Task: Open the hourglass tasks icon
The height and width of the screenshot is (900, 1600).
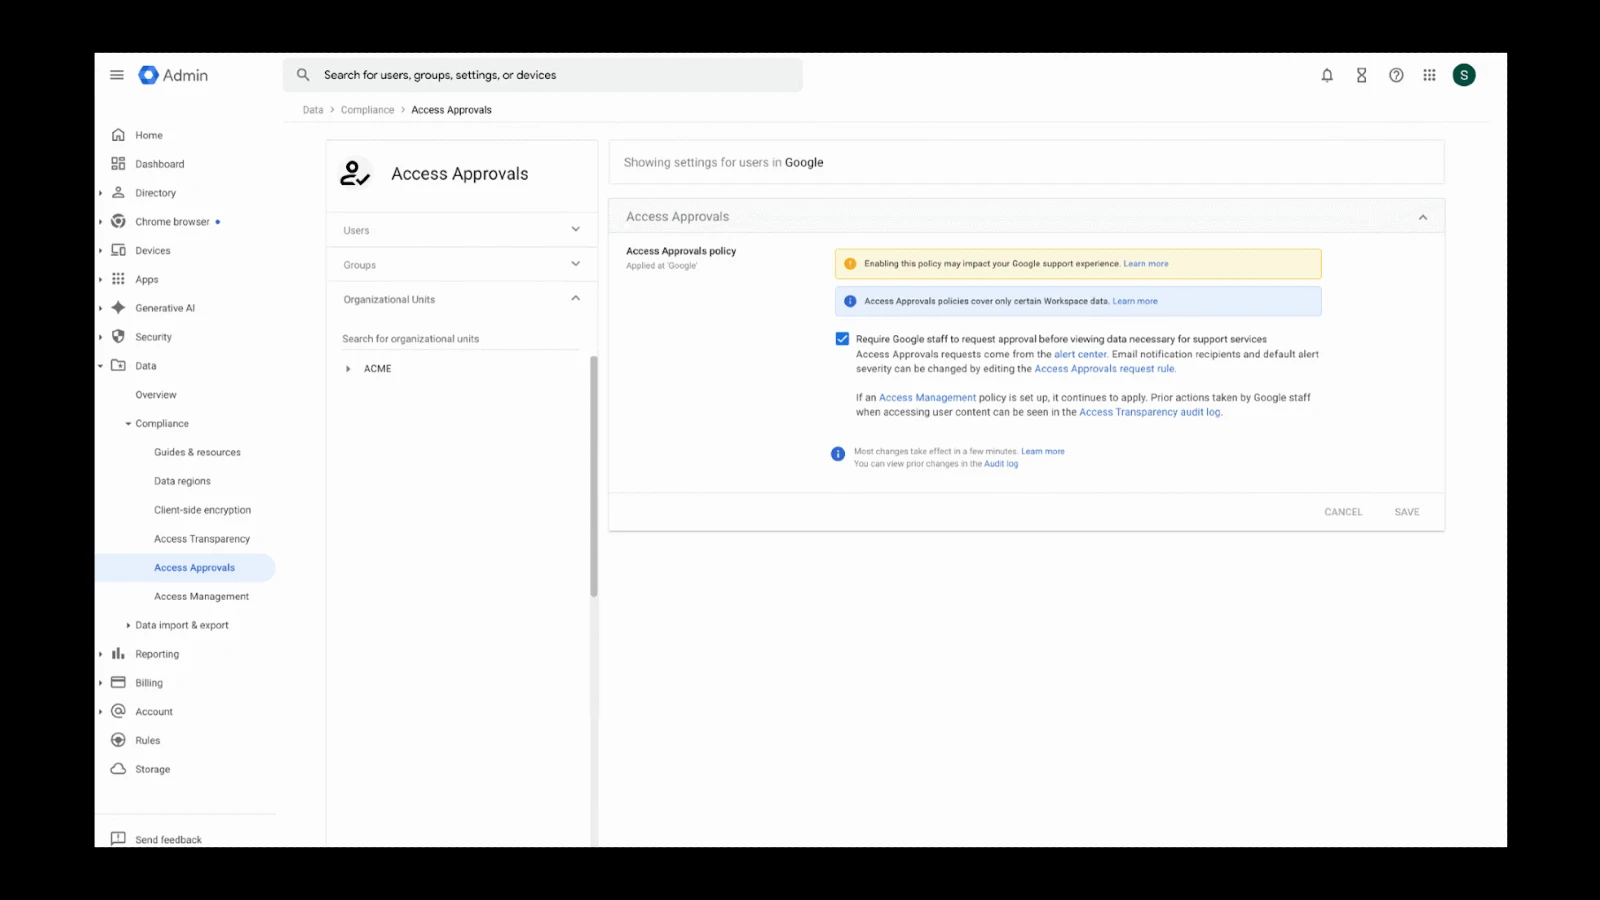Action: (x=1361, y=75)
